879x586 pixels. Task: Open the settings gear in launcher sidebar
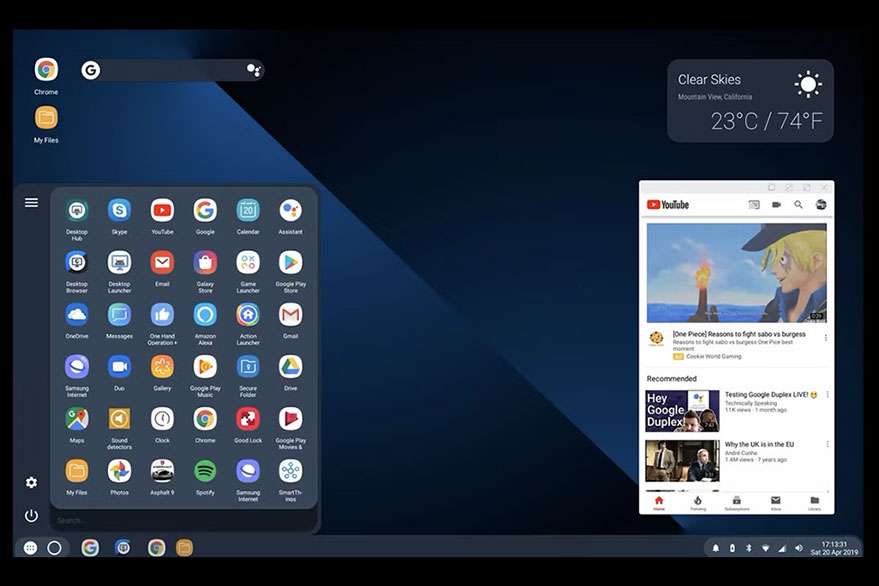[x=31, y=482]
